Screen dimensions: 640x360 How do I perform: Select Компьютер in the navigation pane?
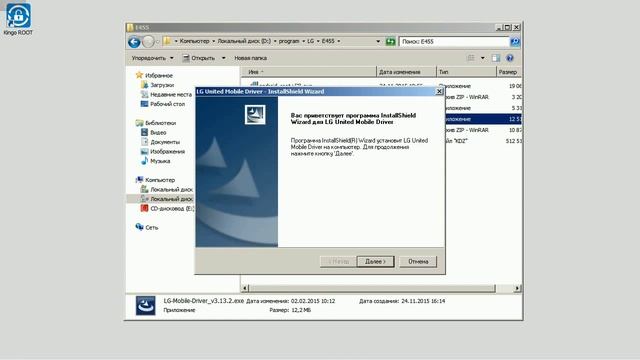(x=156, y=180)
